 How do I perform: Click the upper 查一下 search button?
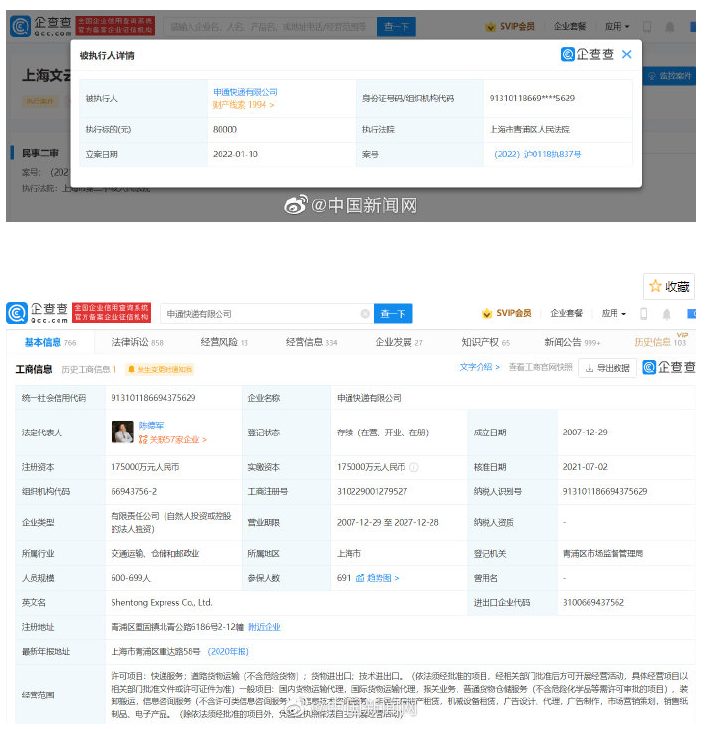(396, 27)
